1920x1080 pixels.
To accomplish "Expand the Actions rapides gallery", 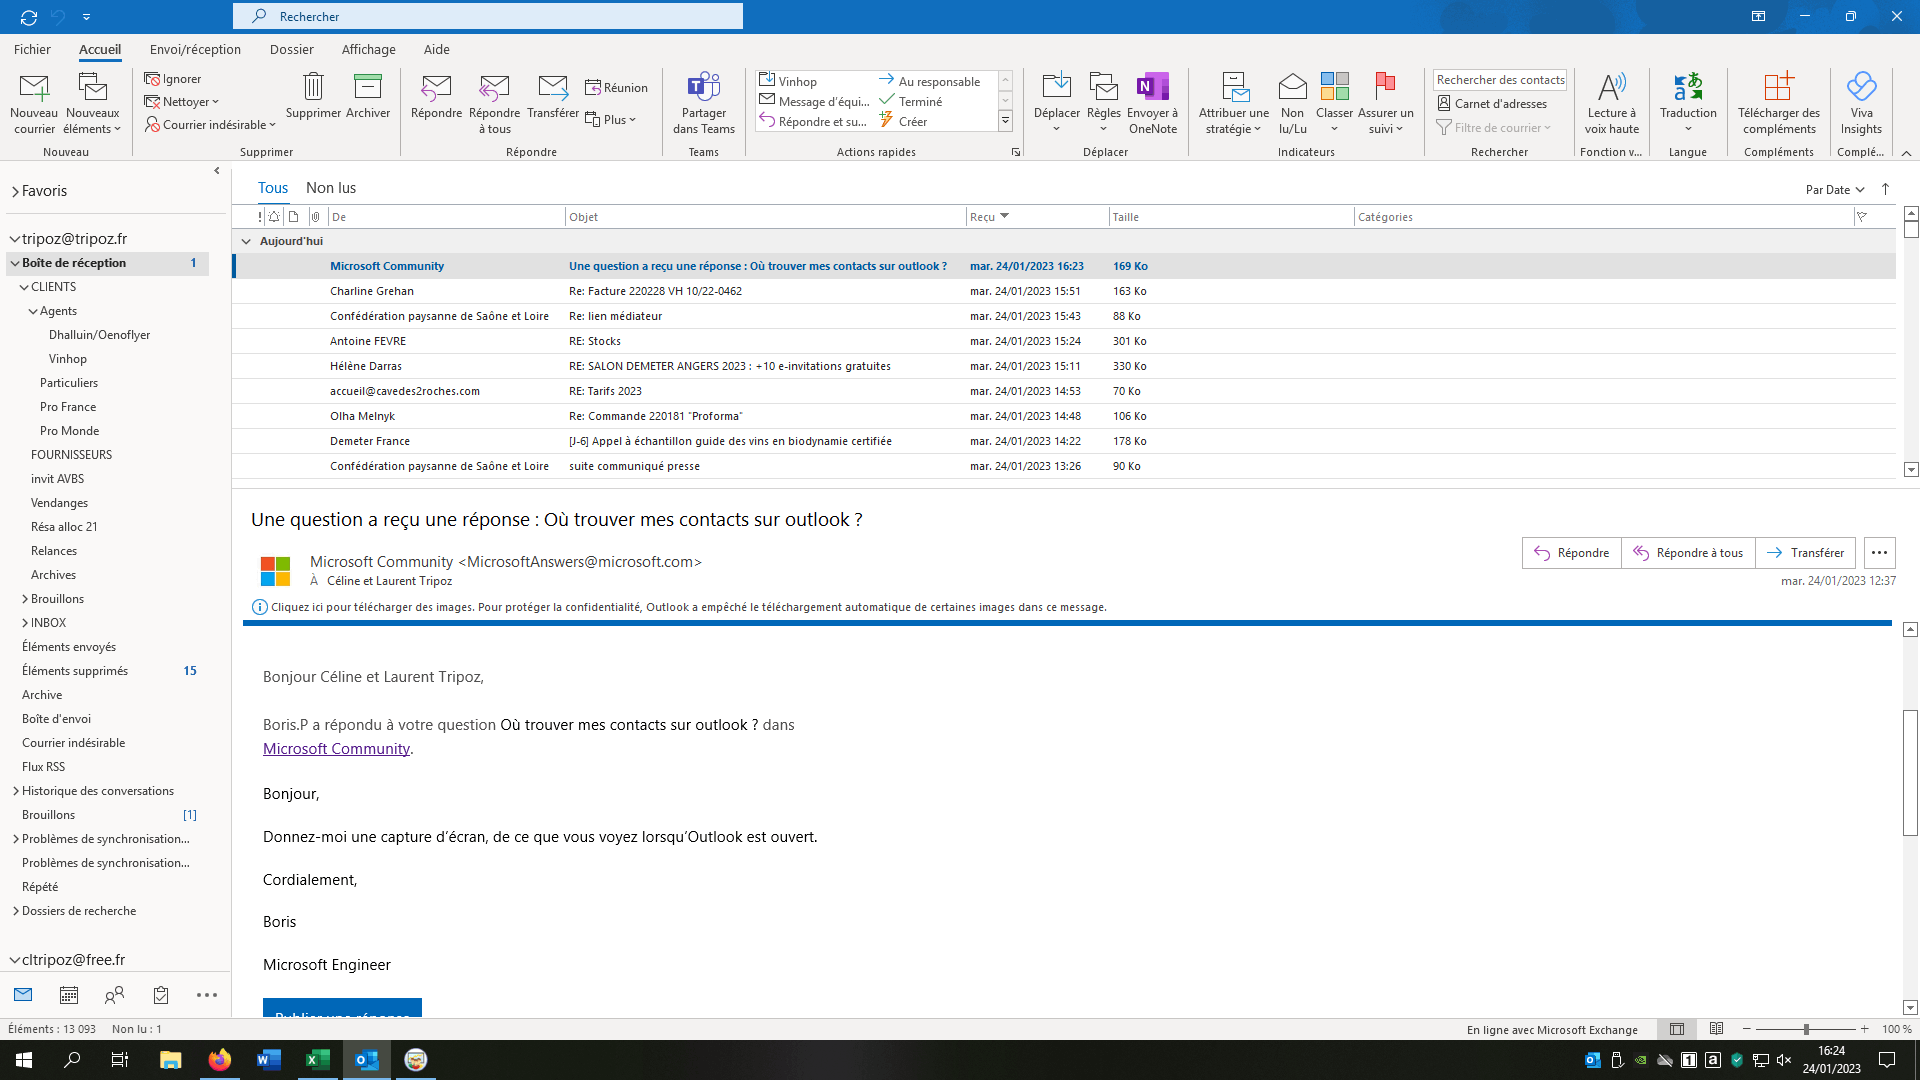I will click(1005, 121).
